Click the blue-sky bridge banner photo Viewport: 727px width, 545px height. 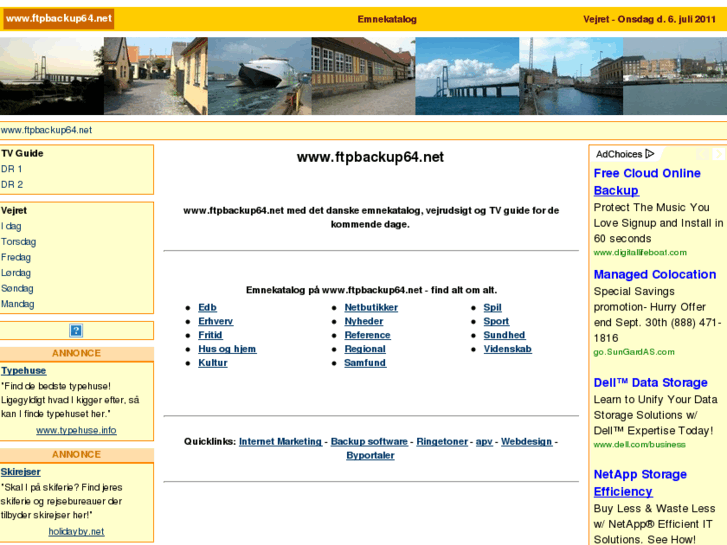point(467,76)
